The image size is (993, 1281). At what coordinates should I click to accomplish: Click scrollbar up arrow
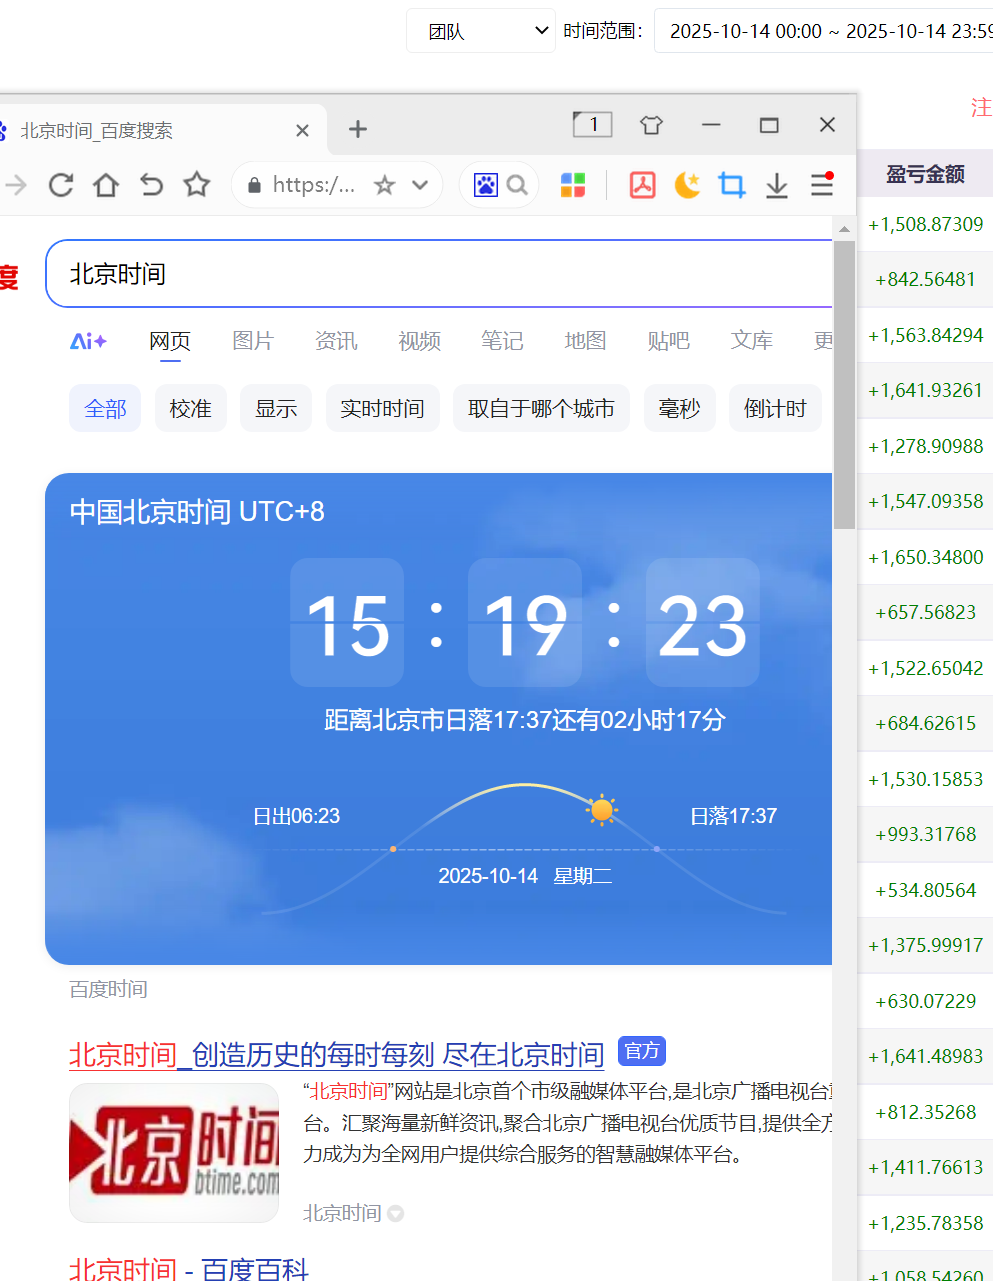coord(844,229)
